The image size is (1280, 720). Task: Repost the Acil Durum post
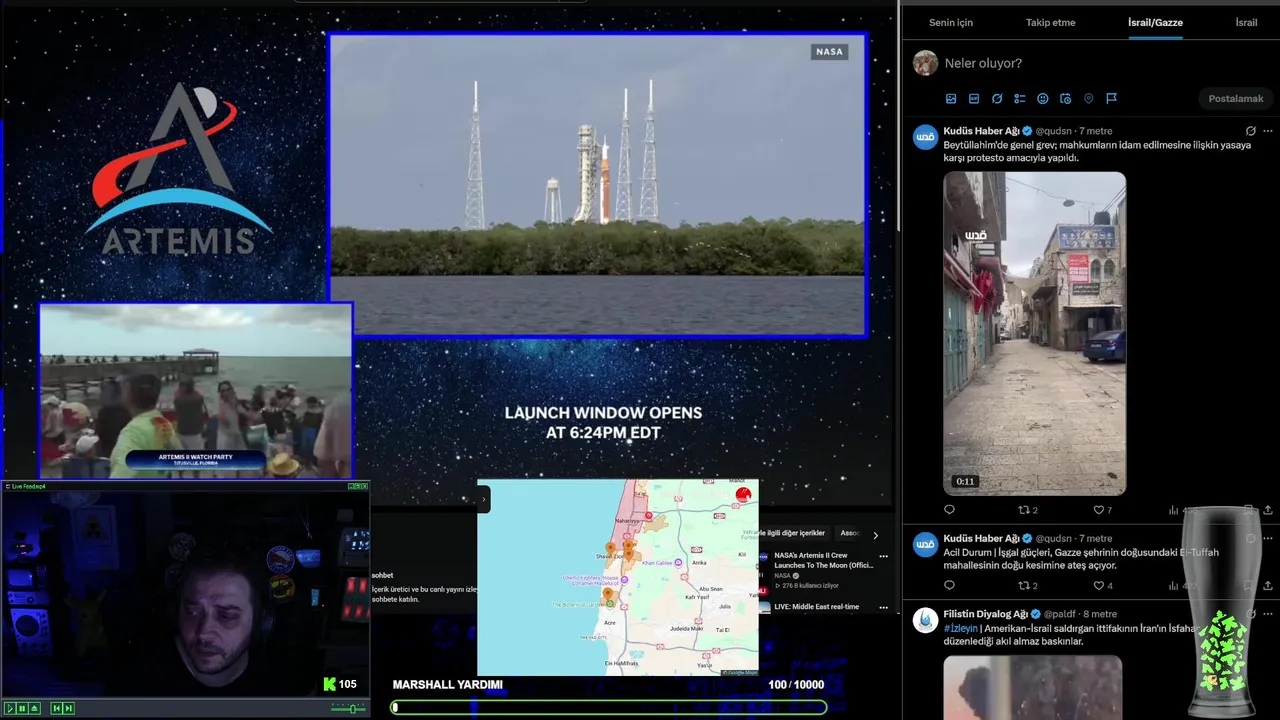coord(1027,586)
